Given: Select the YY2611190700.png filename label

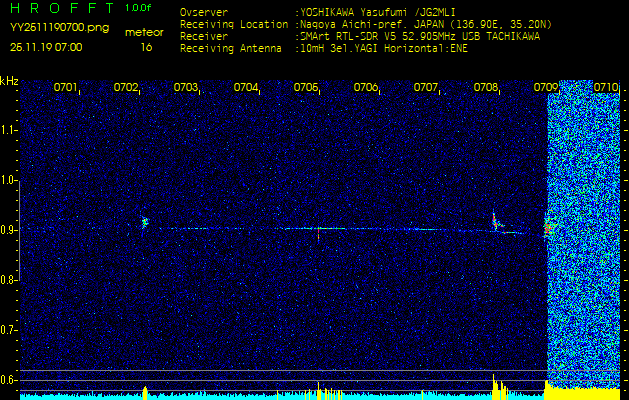Looking at the screenshot, I should point(59,27).
